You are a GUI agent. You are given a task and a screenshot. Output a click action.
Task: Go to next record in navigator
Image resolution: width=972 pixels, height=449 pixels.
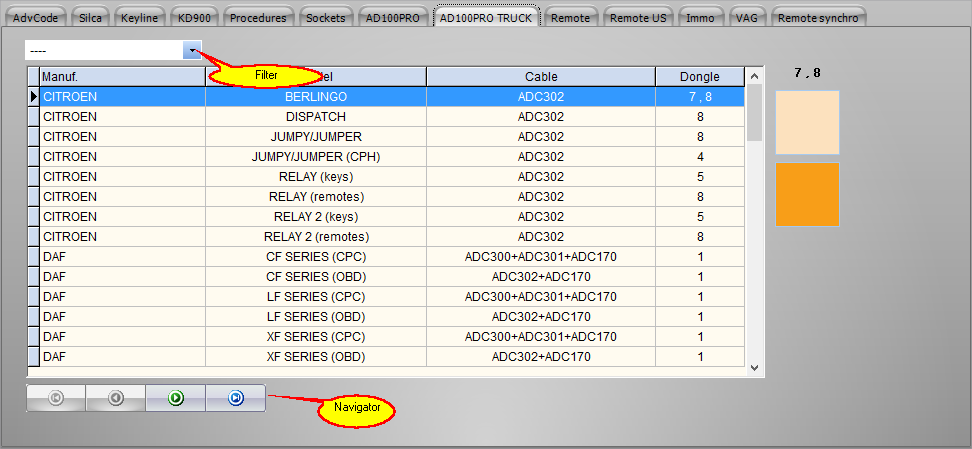click(x=176, y=398)
